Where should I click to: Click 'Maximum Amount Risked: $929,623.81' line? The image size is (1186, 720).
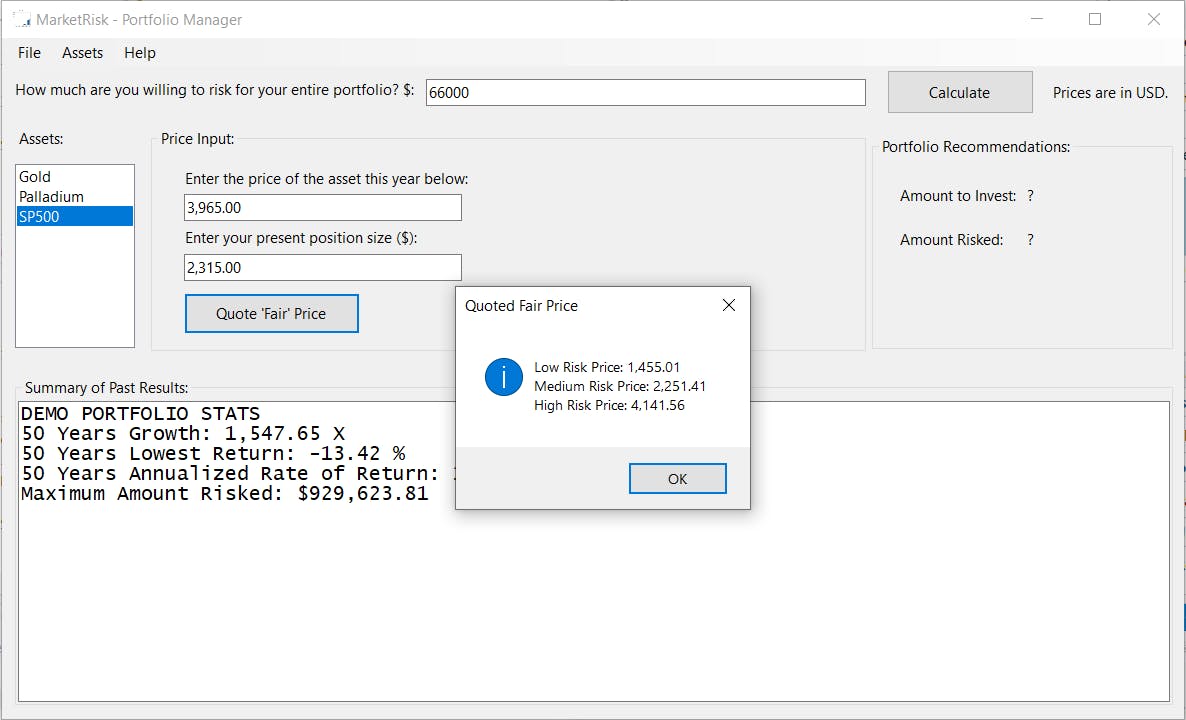click(x=225, y=494)
